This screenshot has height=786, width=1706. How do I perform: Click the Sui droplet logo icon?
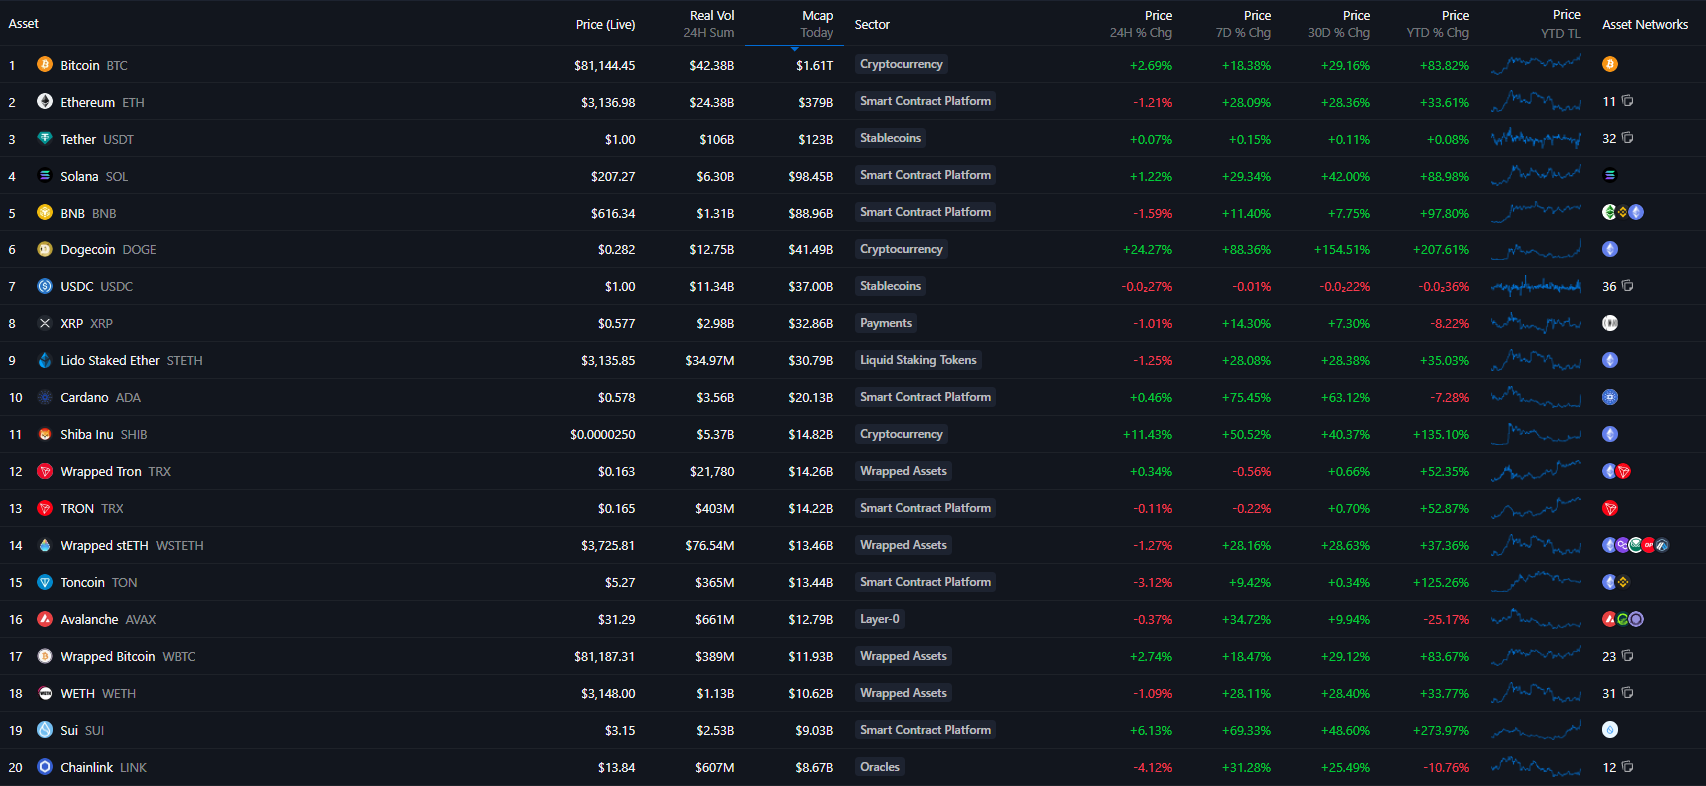(44, 730)
